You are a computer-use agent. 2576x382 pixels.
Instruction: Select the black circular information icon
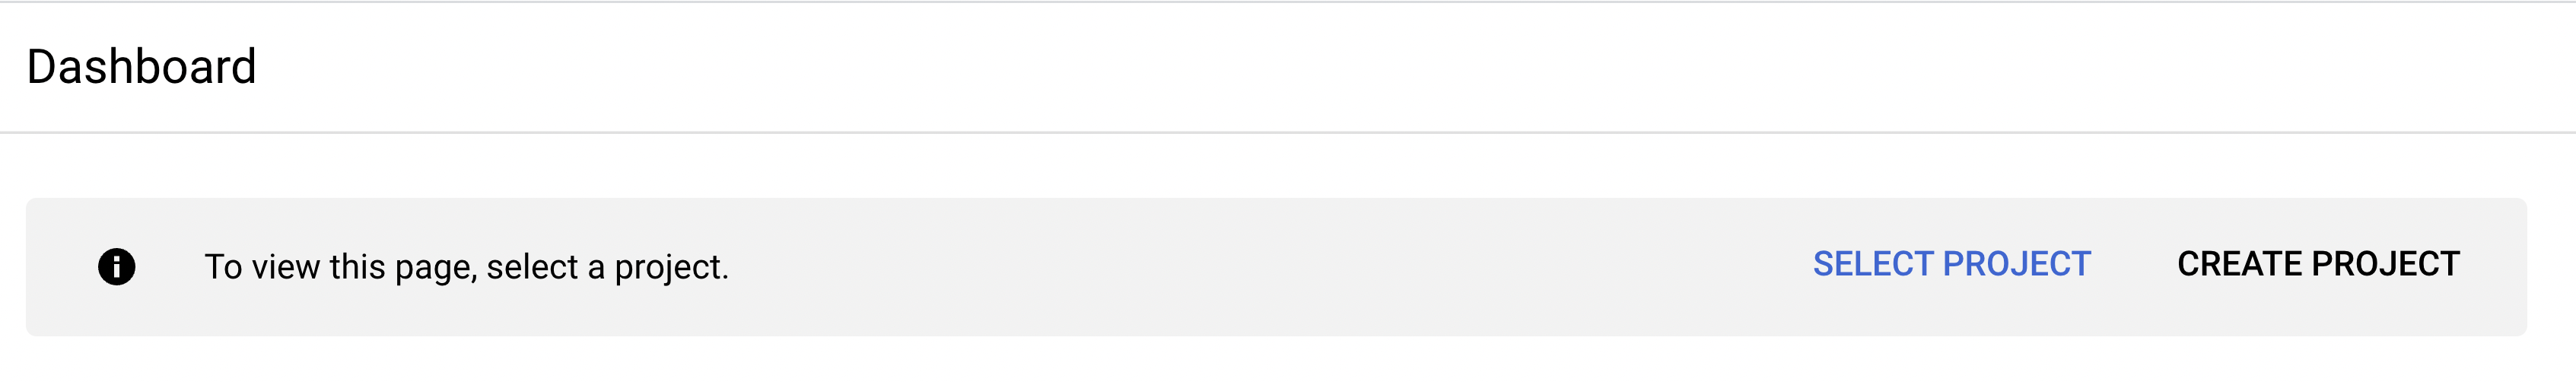pyautogui.click(x=116, y=267)
